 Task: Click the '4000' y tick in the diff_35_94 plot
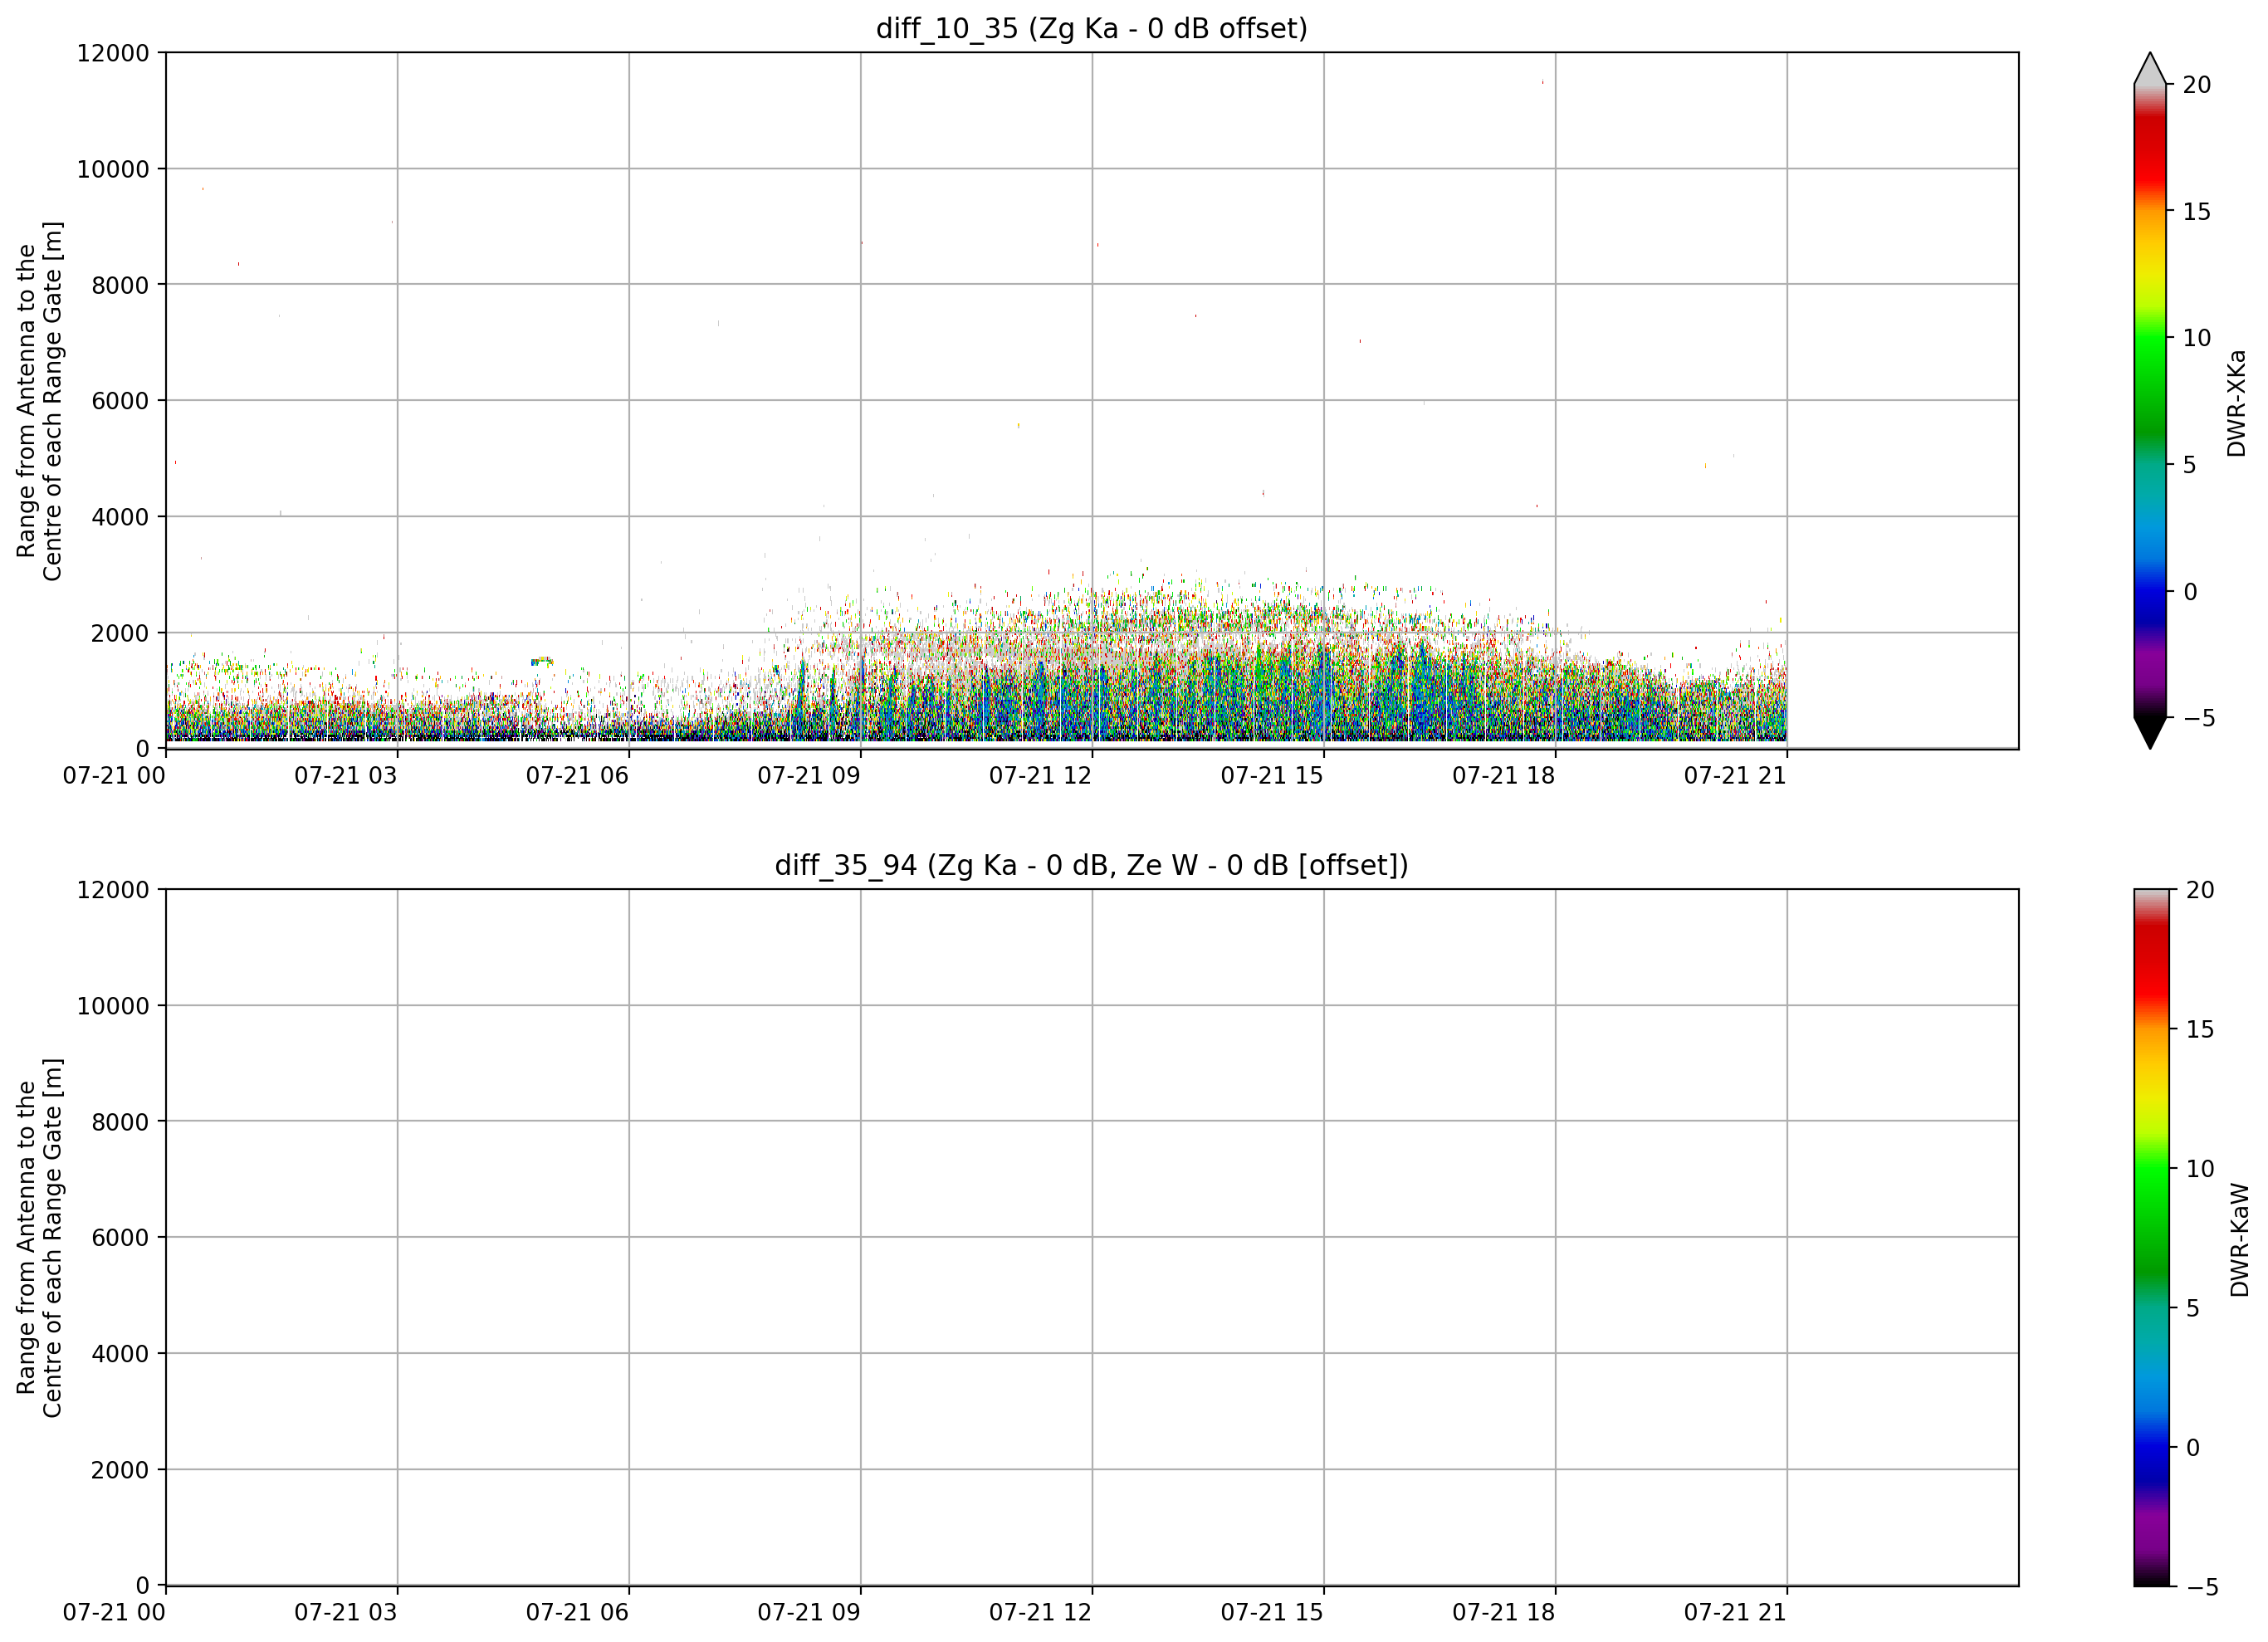tap(120, 1354)
